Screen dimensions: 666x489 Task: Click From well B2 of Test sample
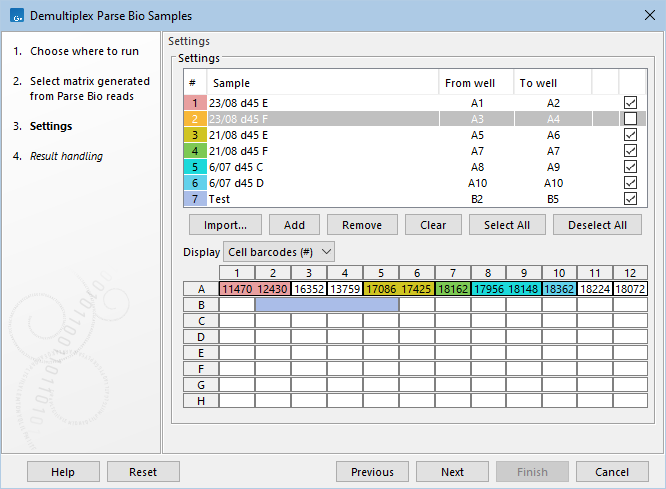coord(477,199)
